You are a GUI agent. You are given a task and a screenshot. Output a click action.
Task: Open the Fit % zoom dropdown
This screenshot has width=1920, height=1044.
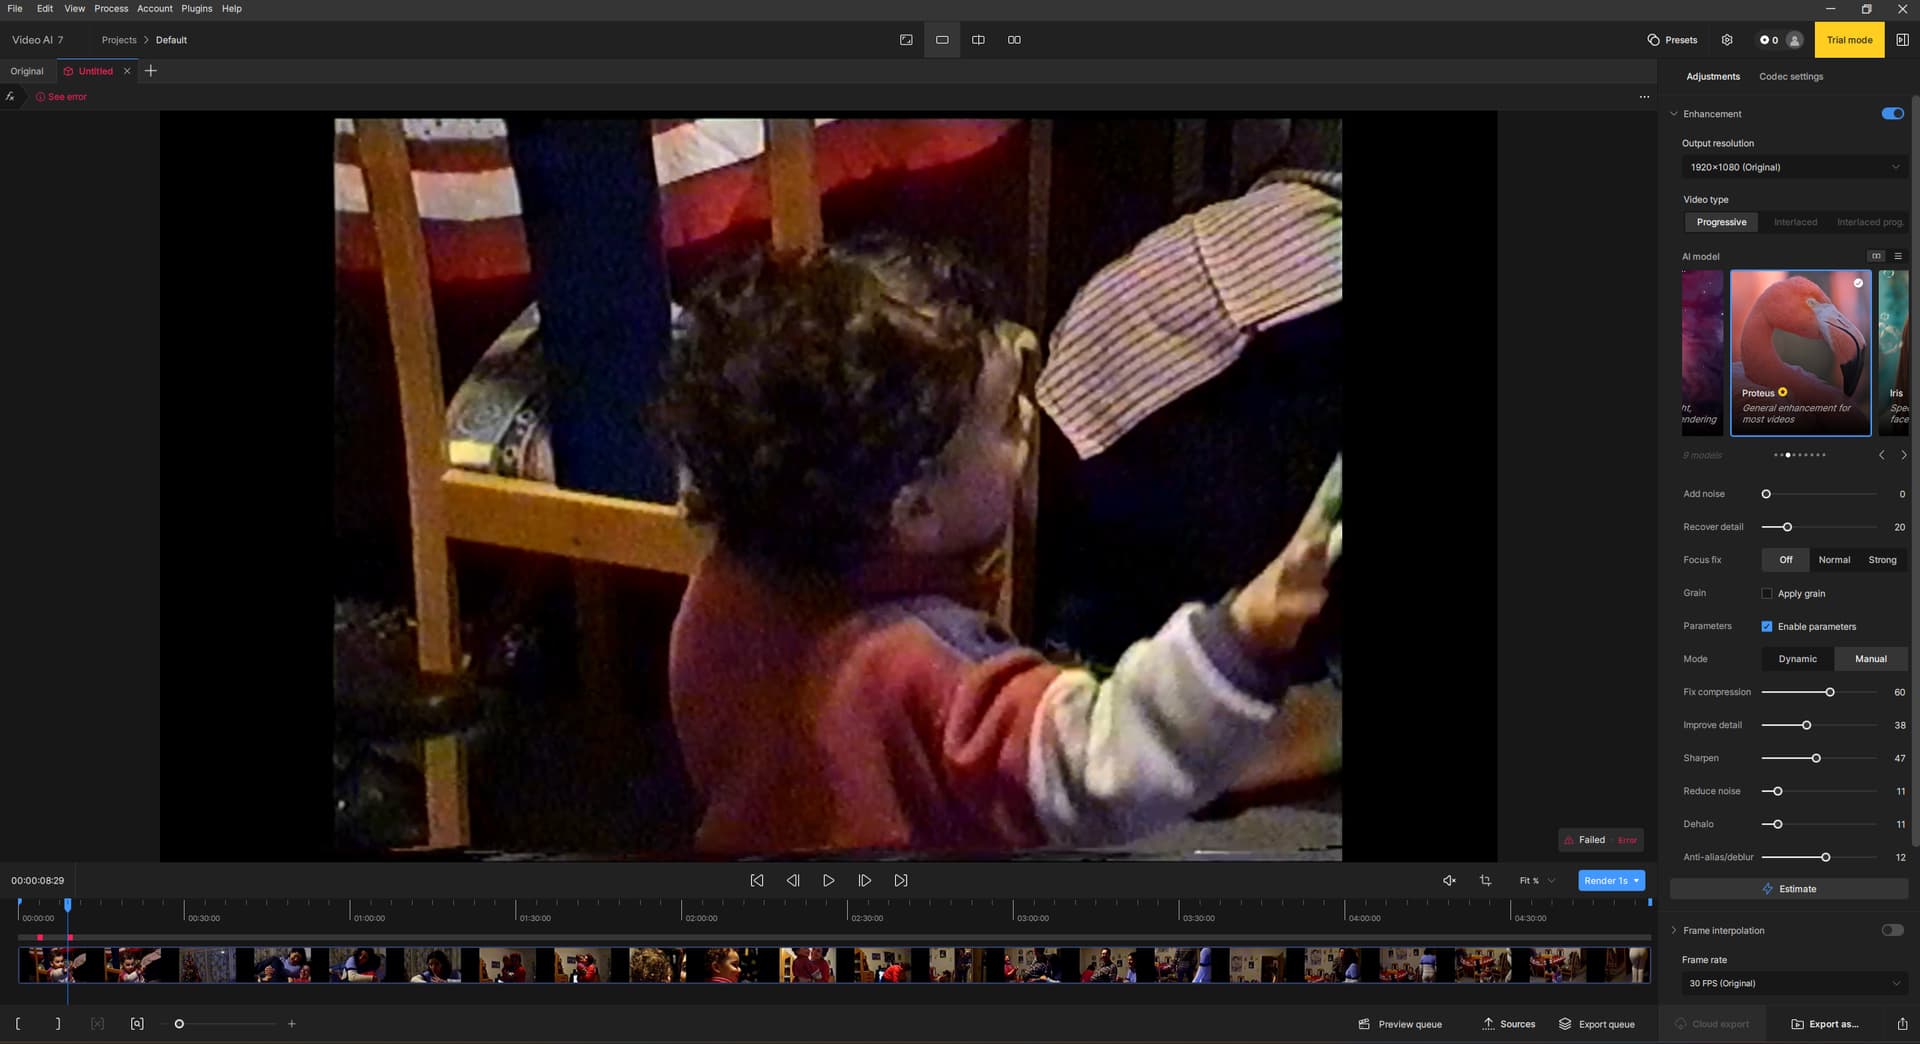[1537, 880]
